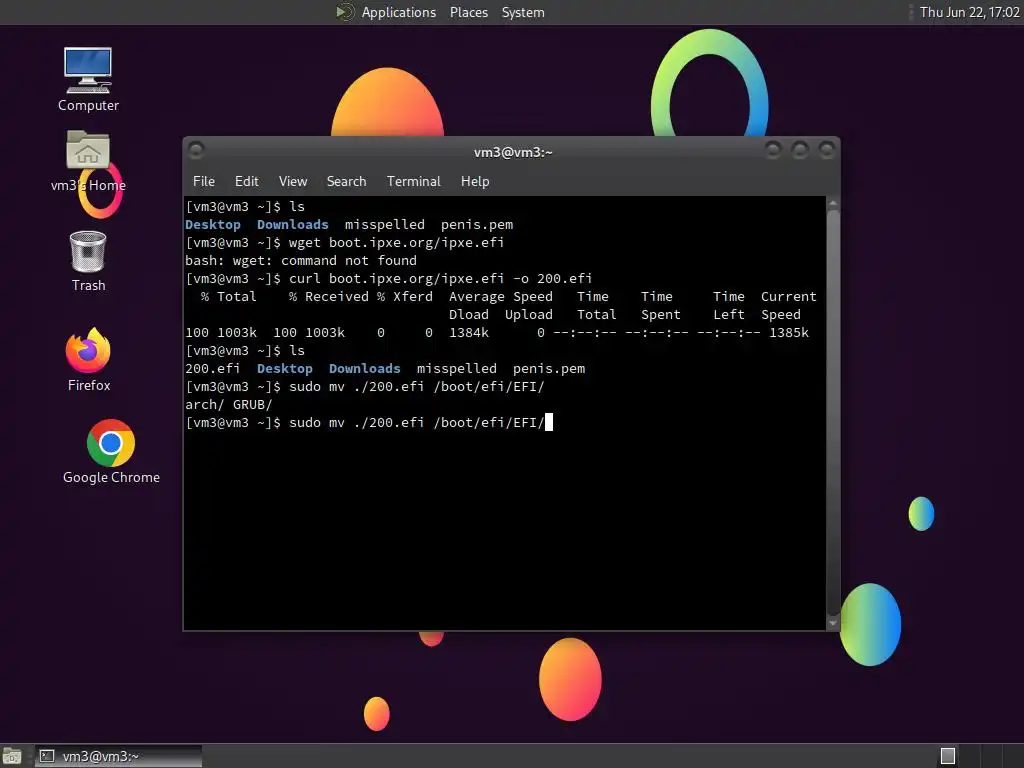Minimize the terminal window
The height and width of the screenshot is (768, 1024).
pyautogui.click(x=773, y=151)
